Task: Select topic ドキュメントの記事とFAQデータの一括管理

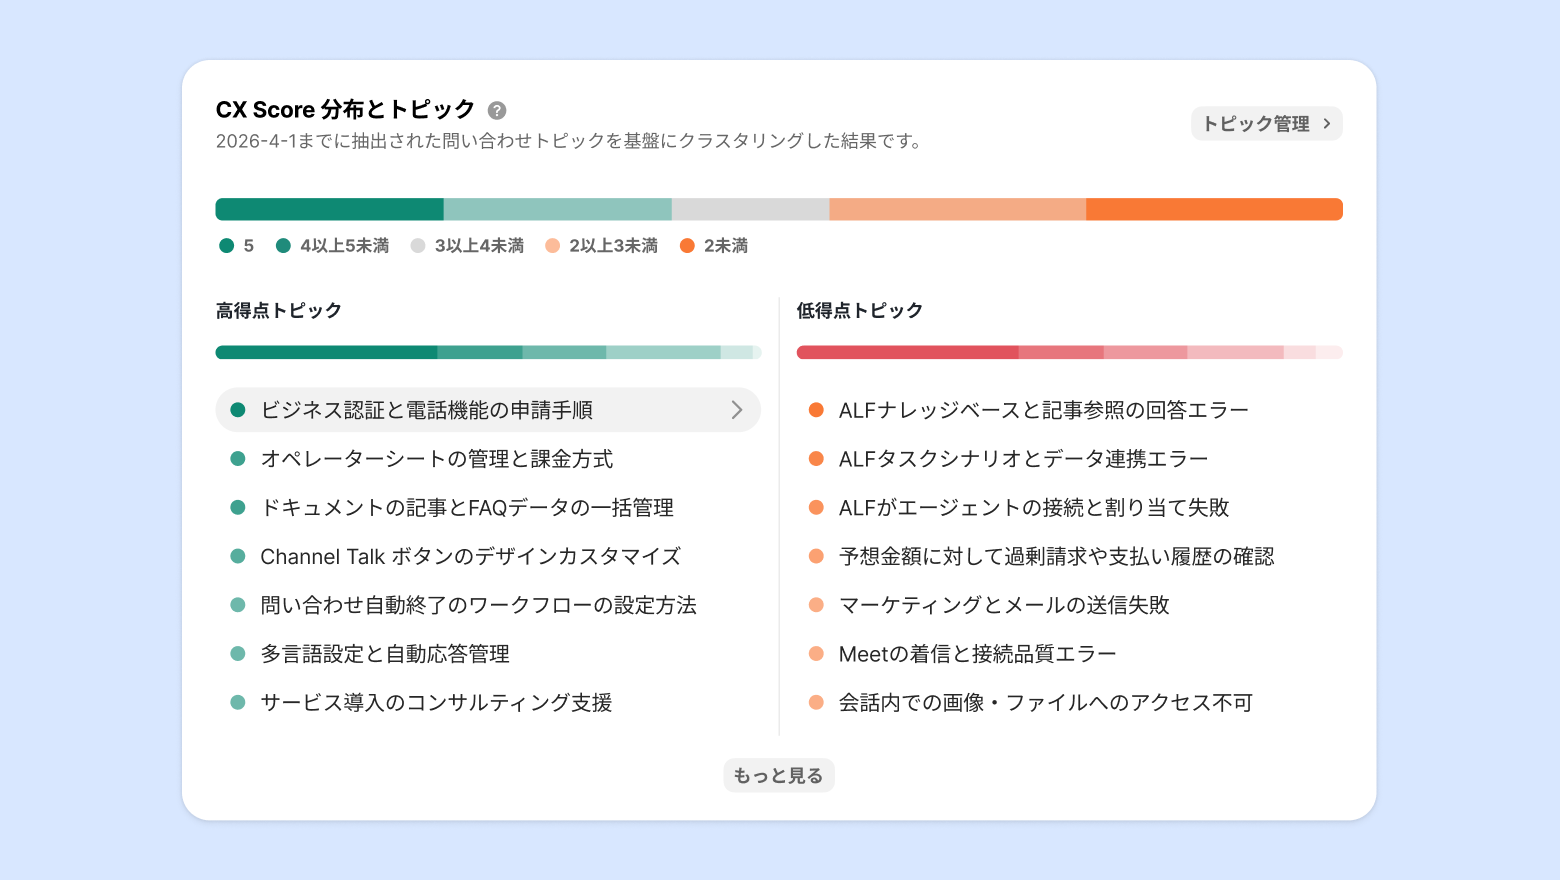Action: click(466, 508)
